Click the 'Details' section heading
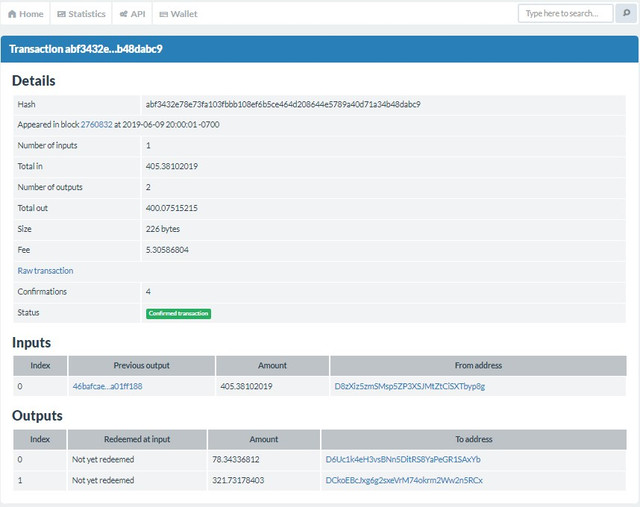The height and width of the screenshot is (507, 640). pyautogui.click(x=33, y=80)
